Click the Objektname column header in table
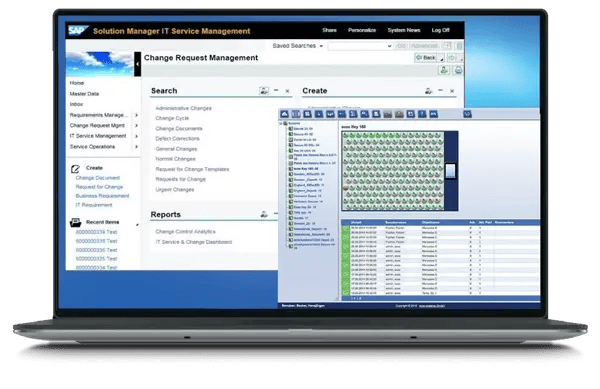Viewport: 600px width, 389px height. [x=430, y=222]
